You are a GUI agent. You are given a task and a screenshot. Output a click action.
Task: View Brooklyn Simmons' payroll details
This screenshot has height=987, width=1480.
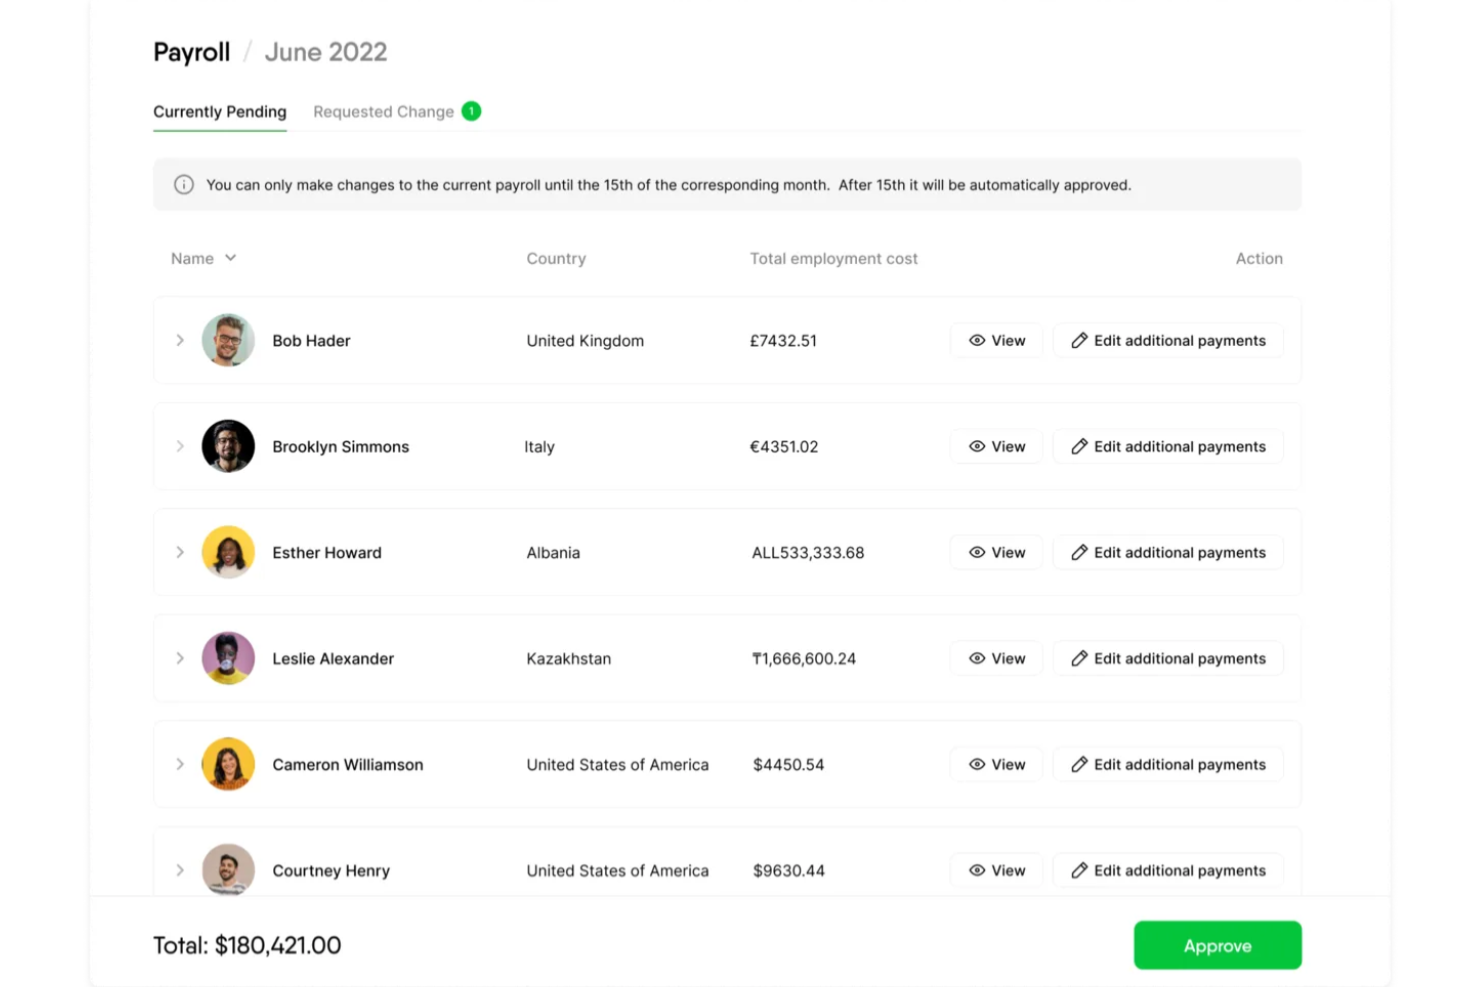tap(997, 446)
